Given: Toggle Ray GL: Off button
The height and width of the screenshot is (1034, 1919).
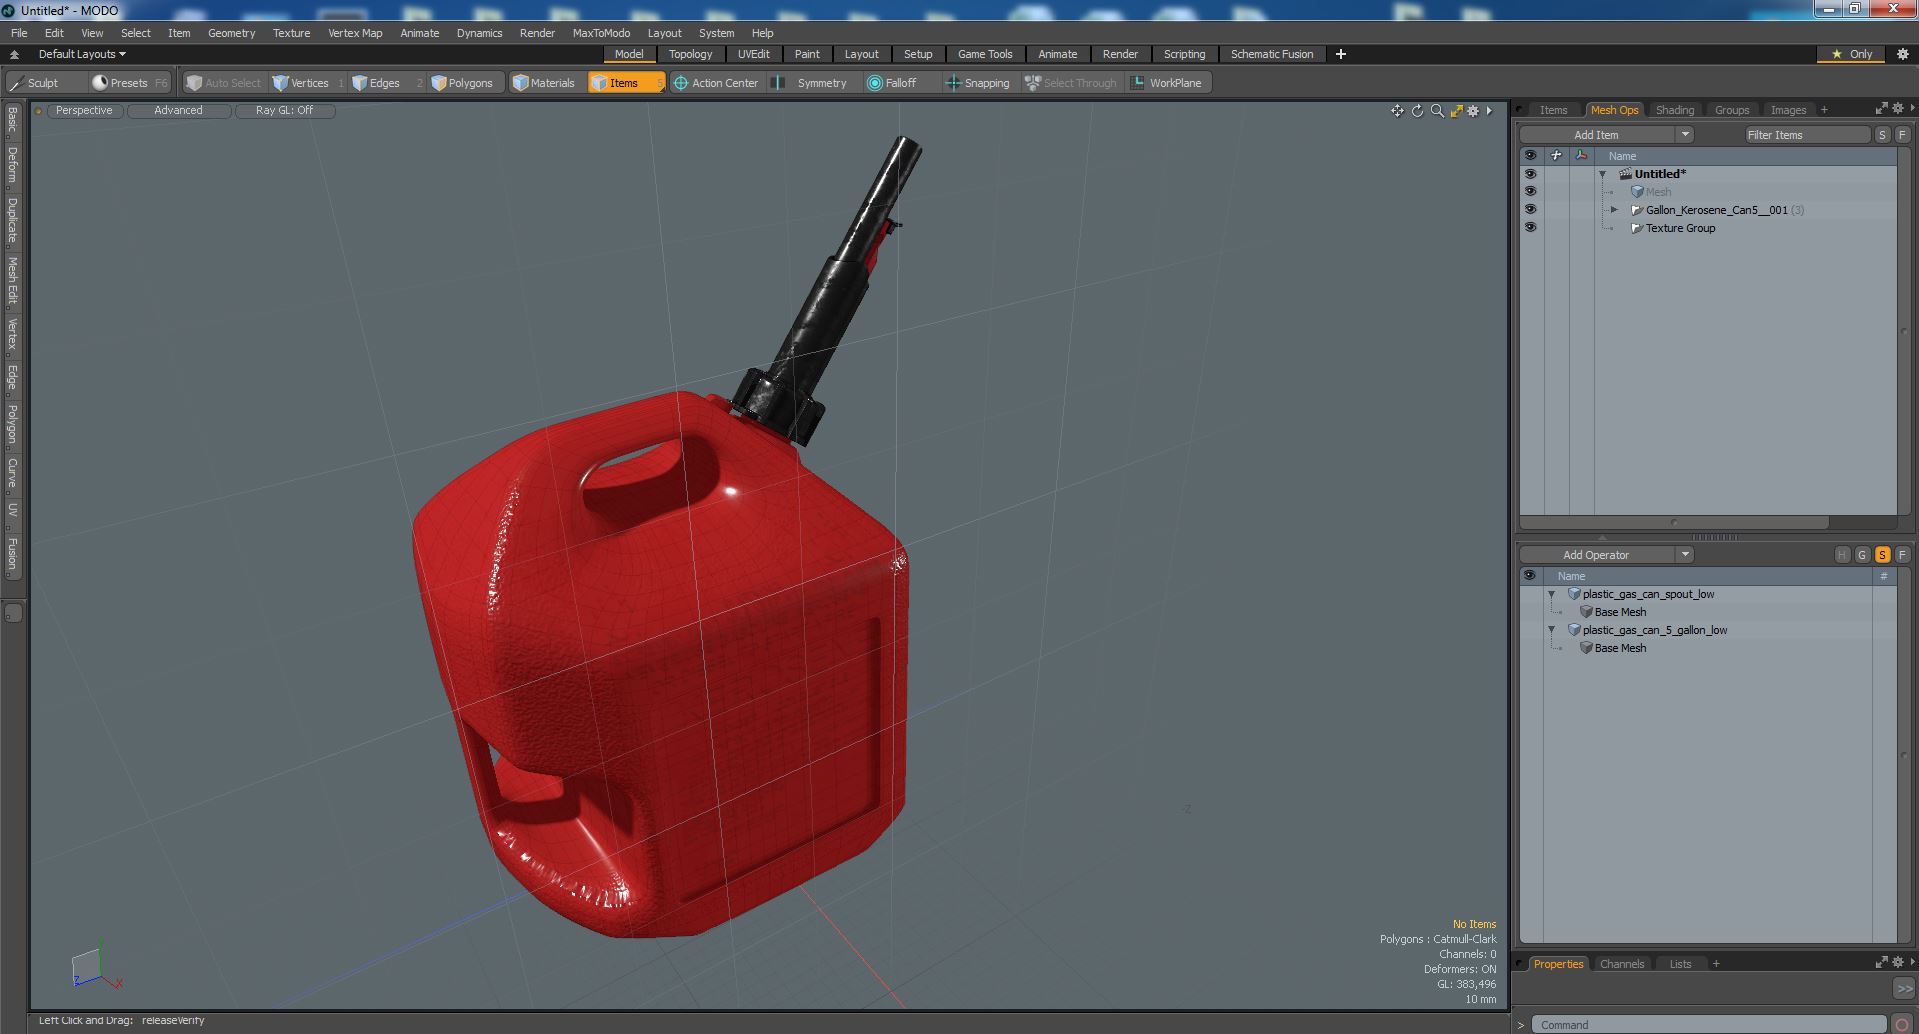Looking at the screenshot, I should click(x=284, y=111).
